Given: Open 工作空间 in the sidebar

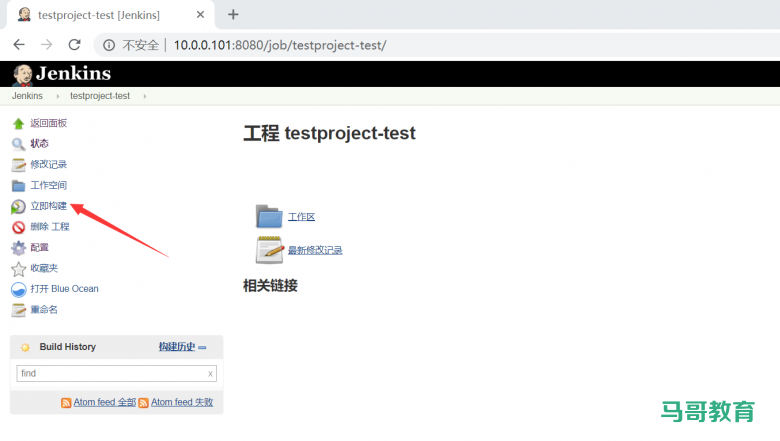Looking at the screenshot, I should [x=48, y=185].
